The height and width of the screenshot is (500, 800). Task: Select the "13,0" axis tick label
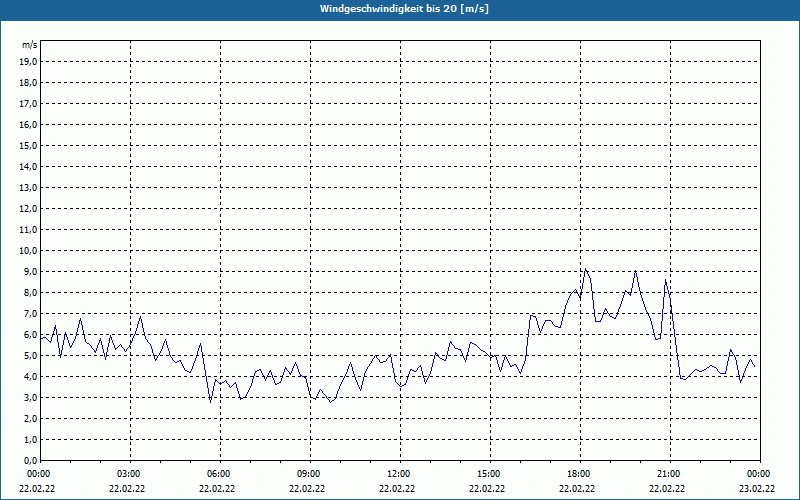[28, 187]
